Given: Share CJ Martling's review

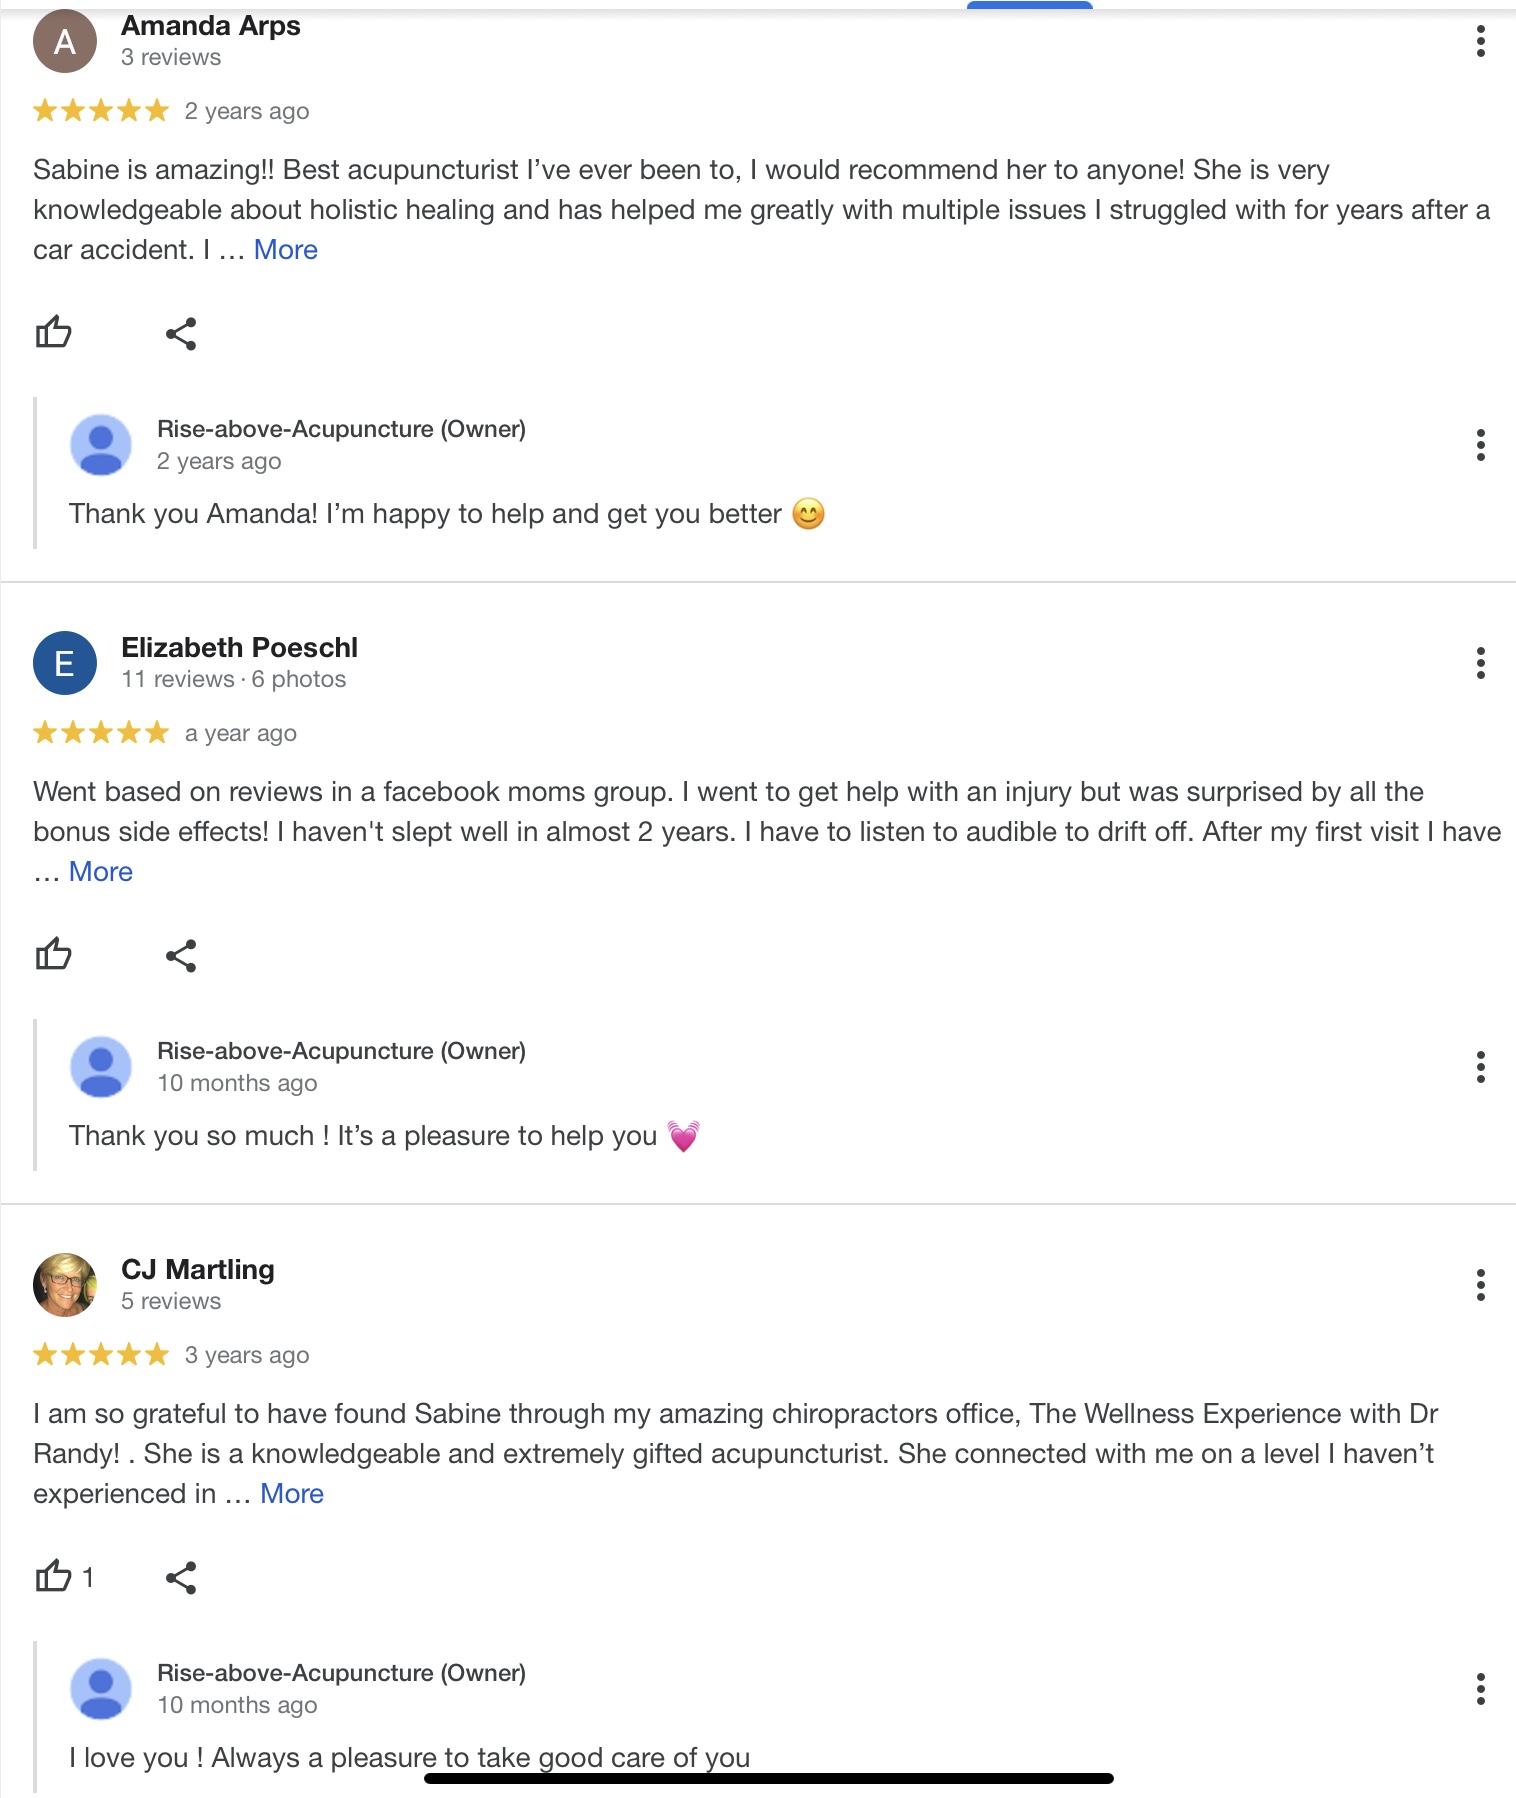Looking at the screenshot, I should pos(181,1578).
